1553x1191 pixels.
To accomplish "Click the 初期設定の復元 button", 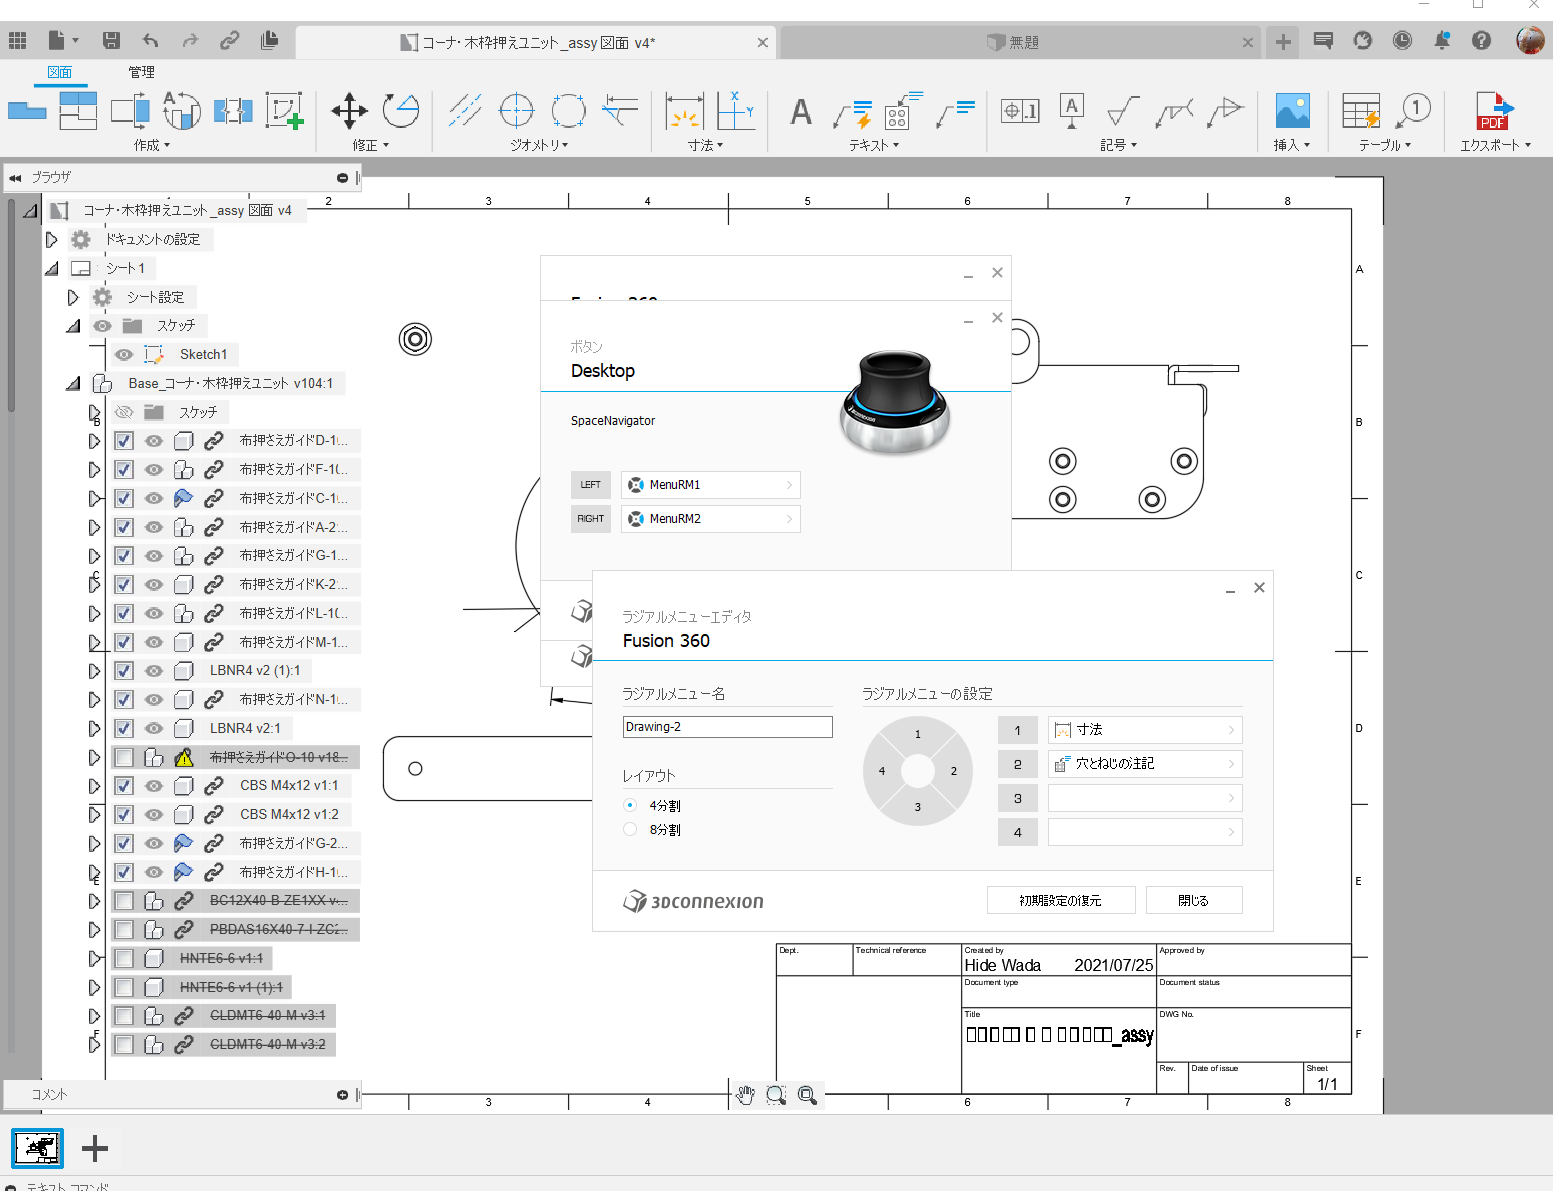I will coord(1060,900).
